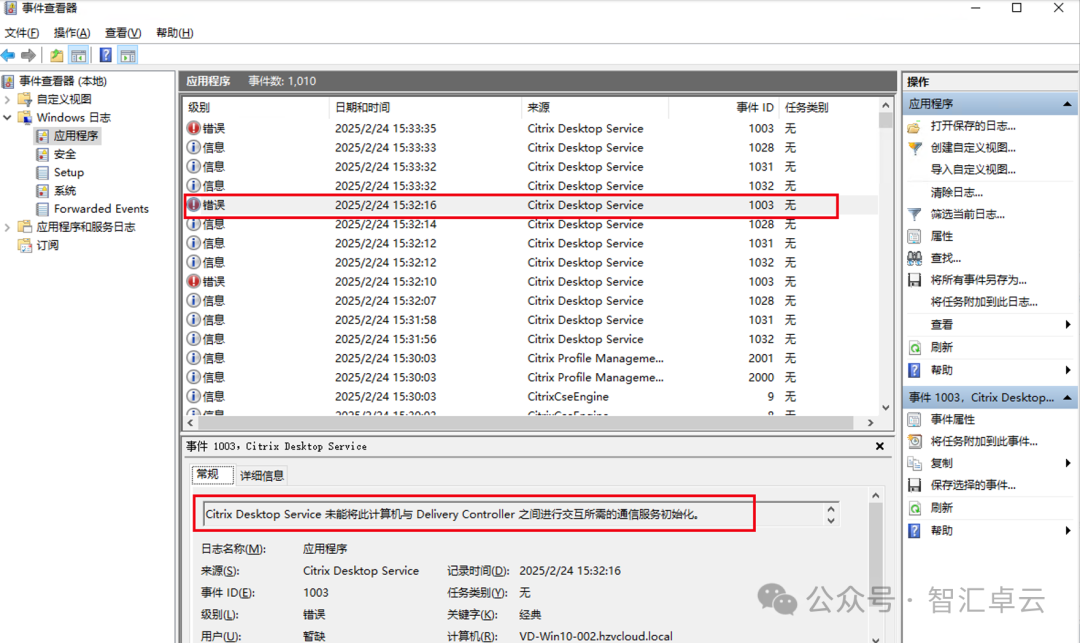Click the lower 刷新 refresh icon
The image size is (1080, 643).
[x=915, y=508]
